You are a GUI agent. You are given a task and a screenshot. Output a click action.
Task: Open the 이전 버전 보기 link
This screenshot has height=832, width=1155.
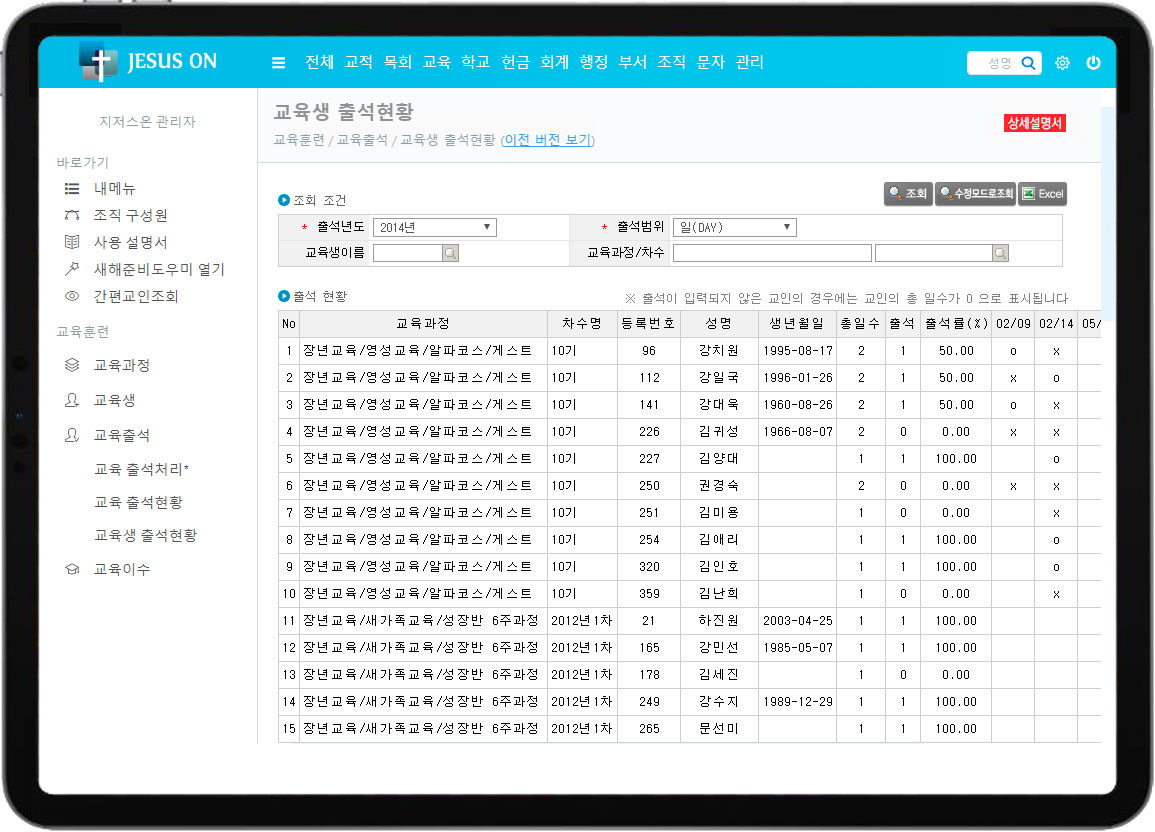547,140
